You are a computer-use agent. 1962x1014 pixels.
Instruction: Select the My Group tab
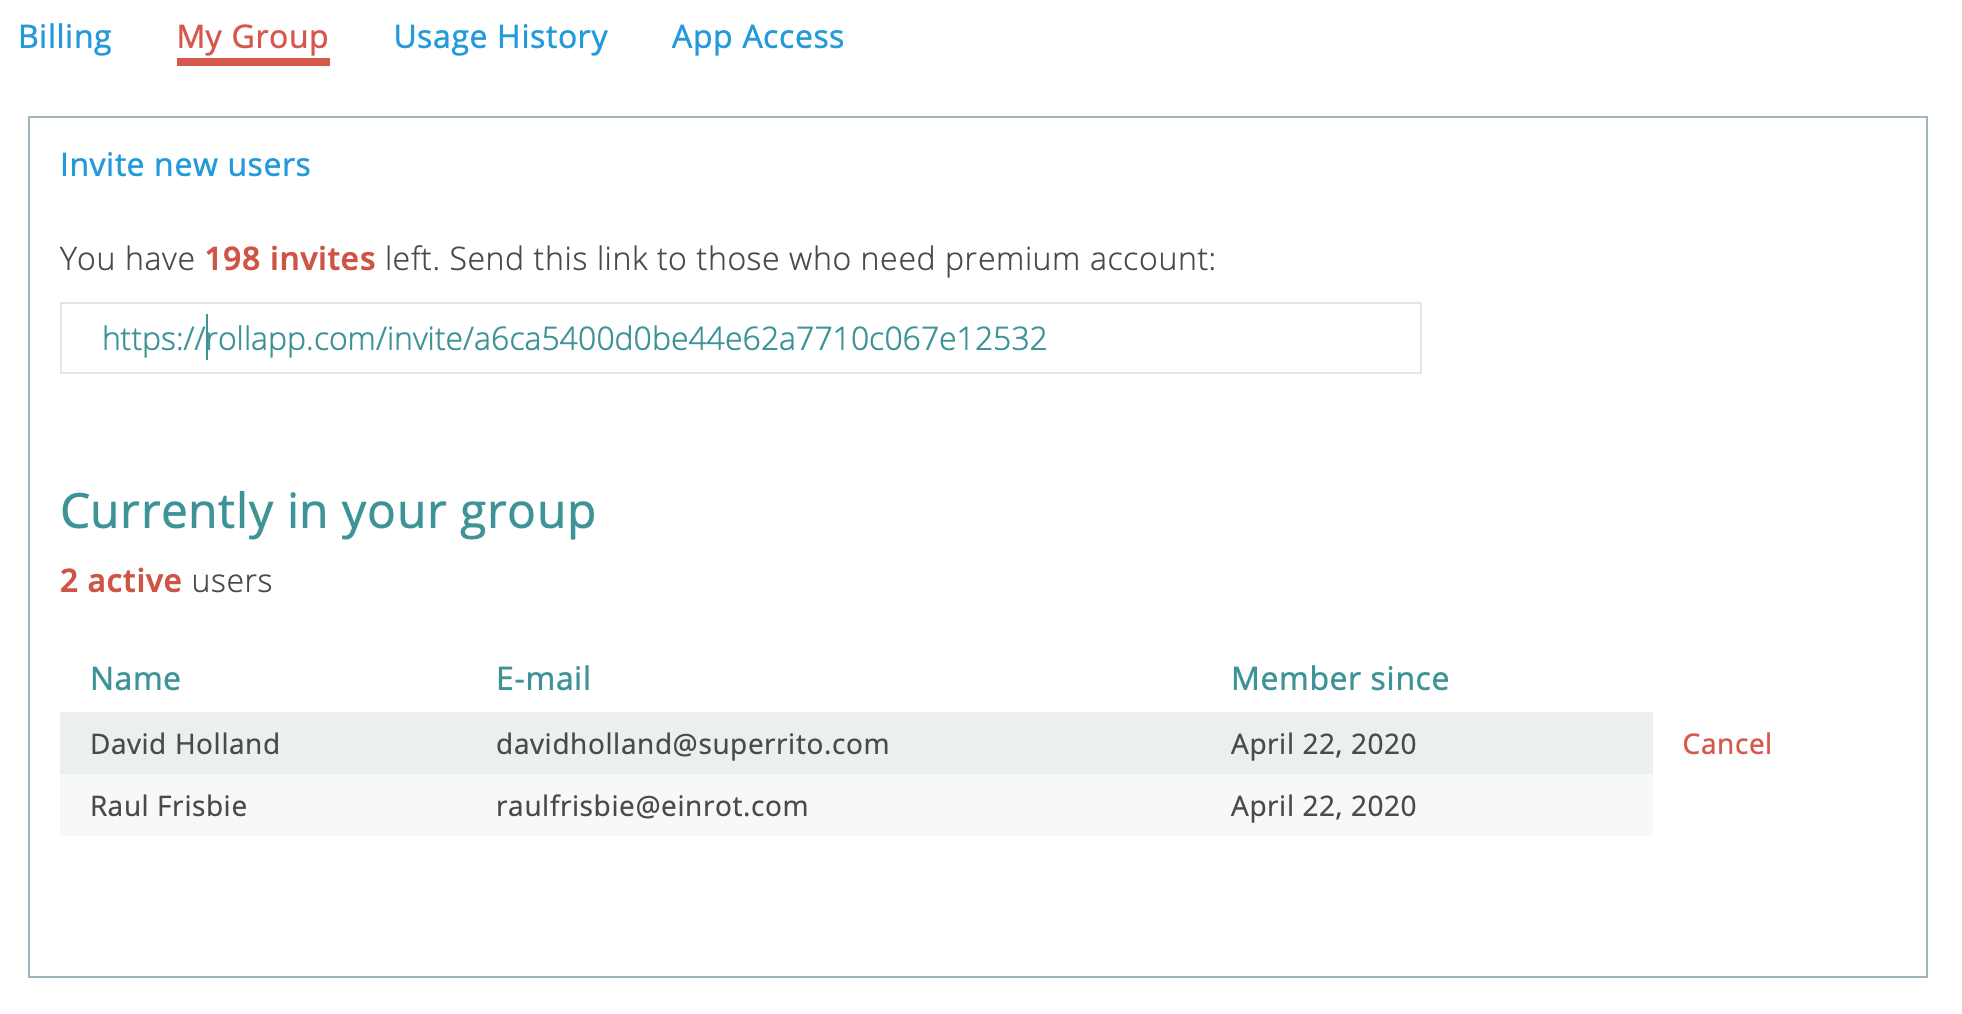point(253,38)
